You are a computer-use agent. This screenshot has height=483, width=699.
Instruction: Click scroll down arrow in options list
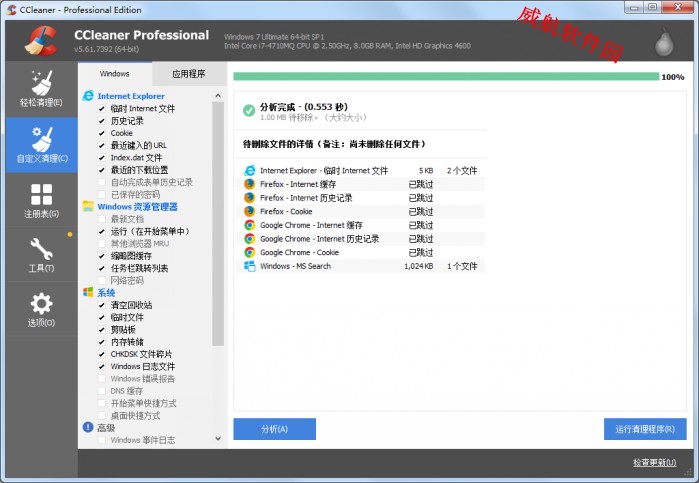click(218, 438)
